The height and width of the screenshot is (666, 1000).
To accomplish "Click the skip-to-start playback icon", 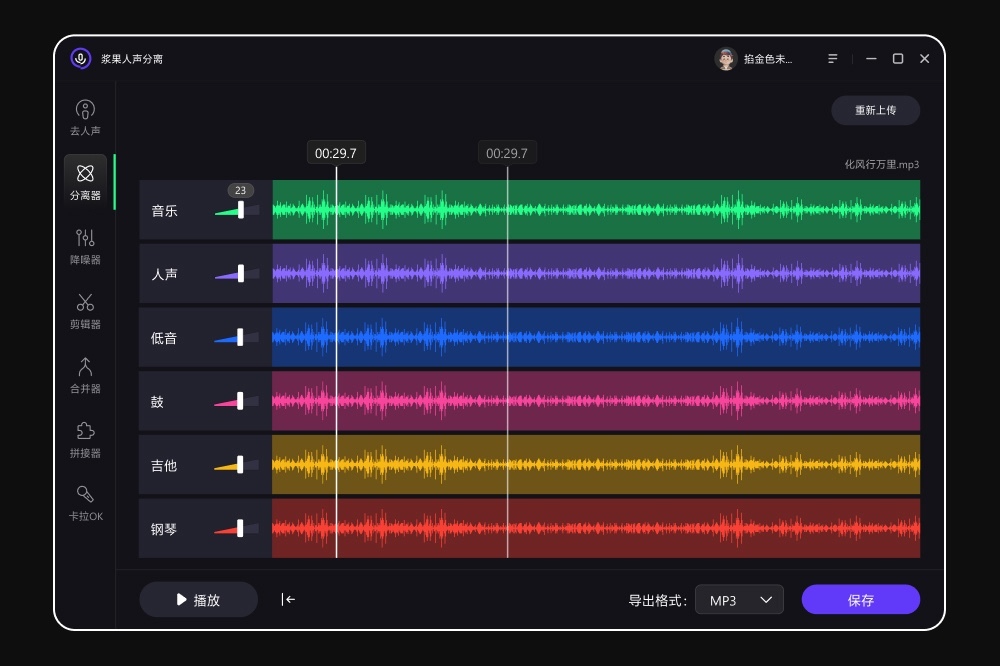I will [288, 599].
